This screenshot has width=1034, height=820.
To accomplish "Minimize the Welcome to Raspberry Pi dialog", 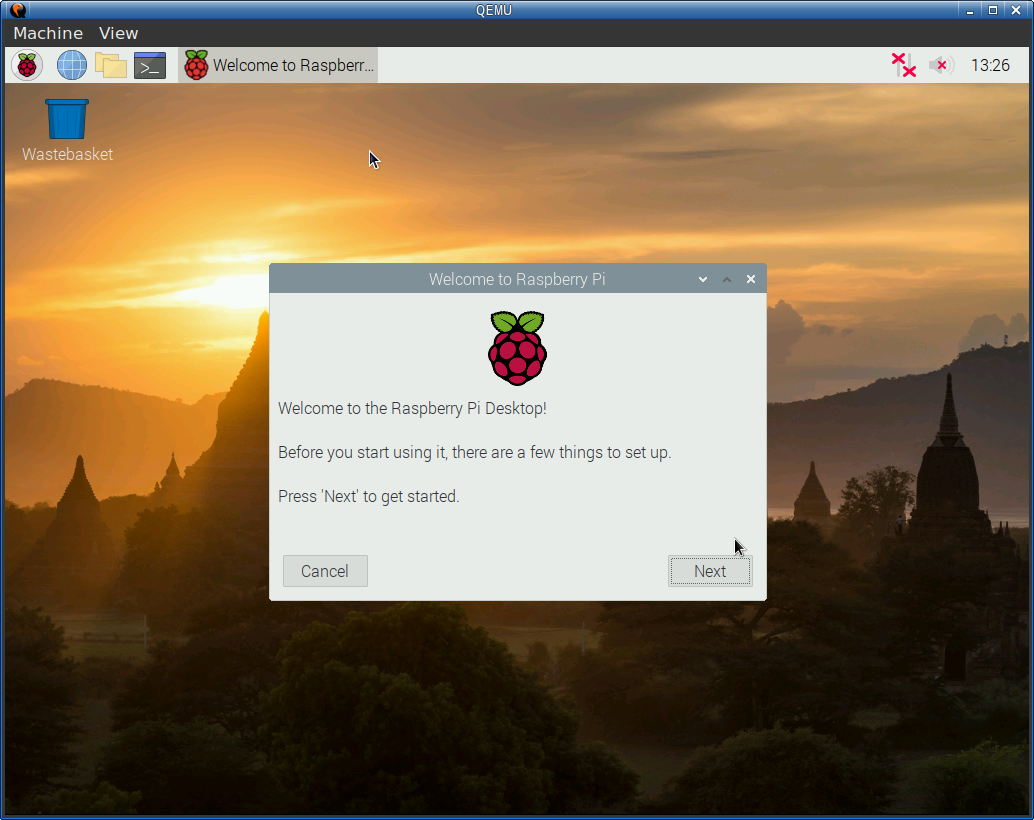I will [x=703, y=279].
